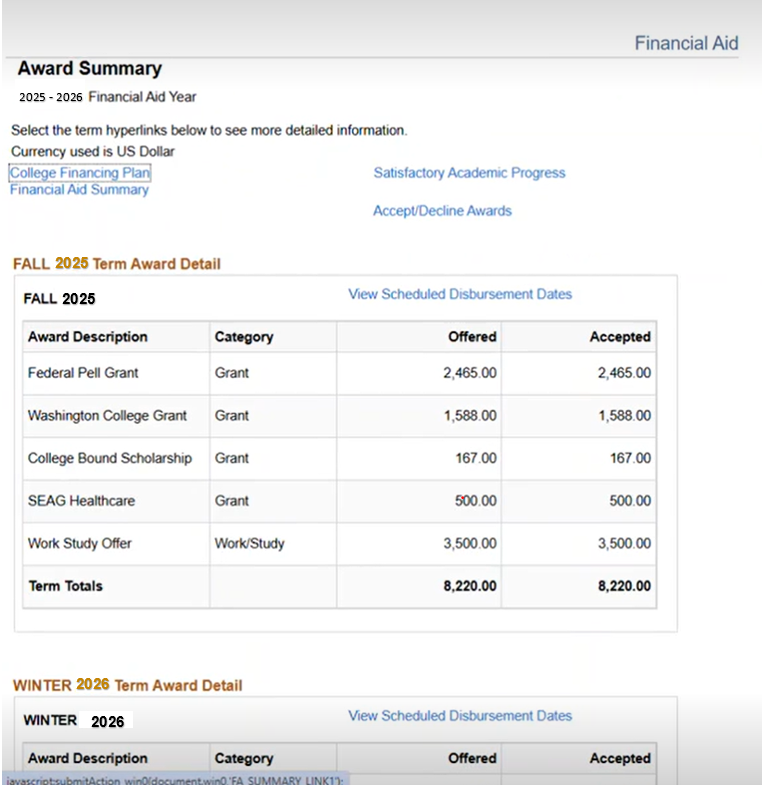Select the Term Totals offered amount
762x785 pixels.
(x=470, y=586)
